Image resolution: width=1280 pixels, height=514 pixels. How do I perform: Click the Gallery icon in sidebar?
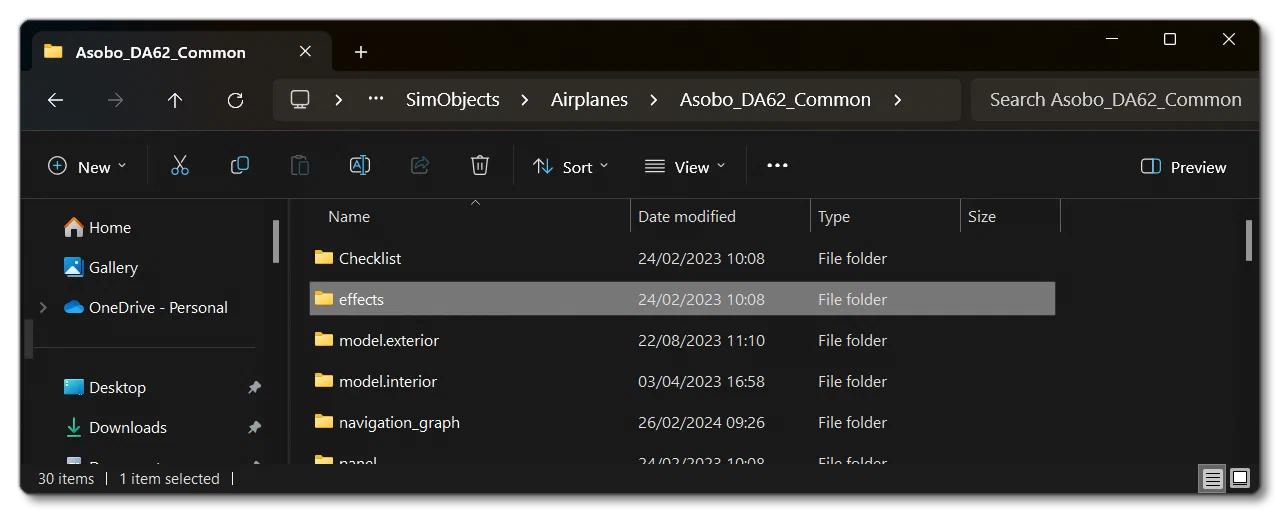[73, 267]
